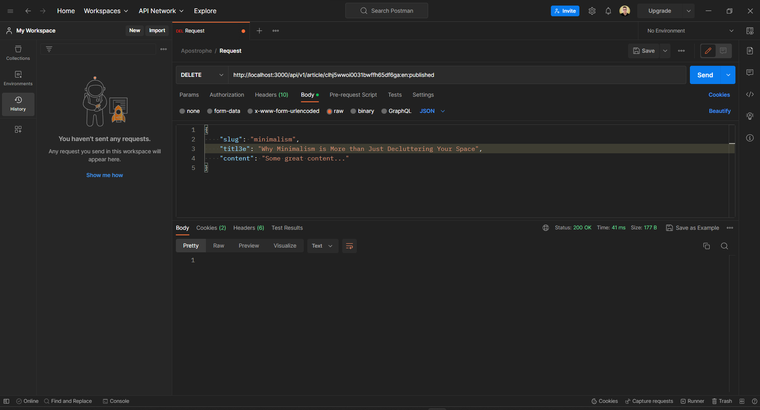Change the JSON body format dropdown

click(x=432, y=111)
